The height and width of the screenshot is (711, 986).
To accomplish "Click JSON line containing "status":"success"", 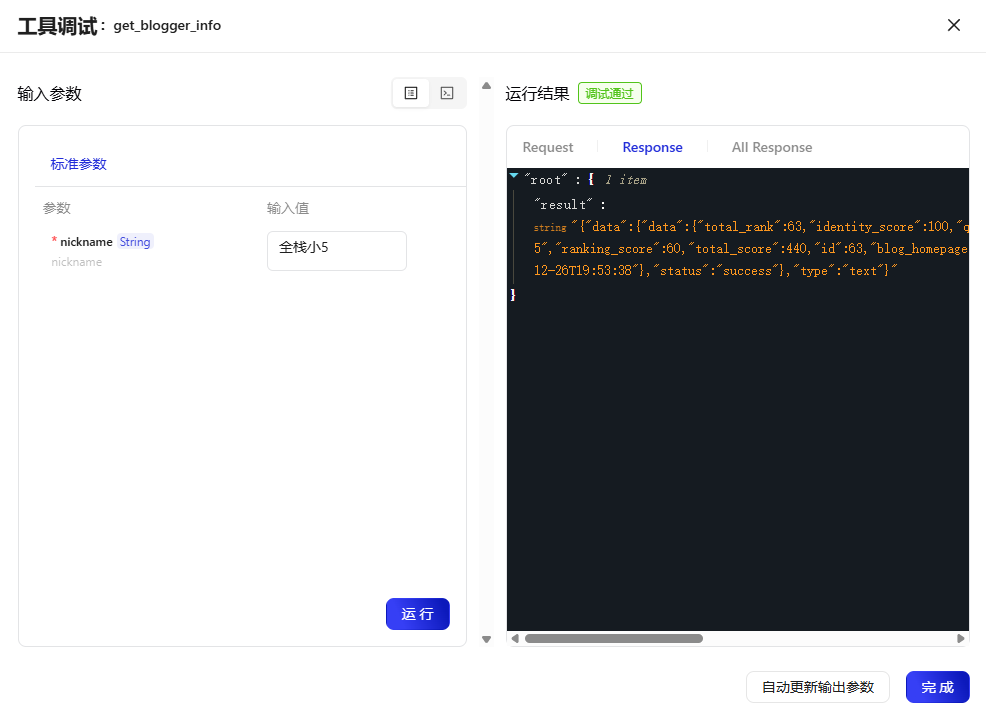I will pyautogui.click(x=716, y=270).
